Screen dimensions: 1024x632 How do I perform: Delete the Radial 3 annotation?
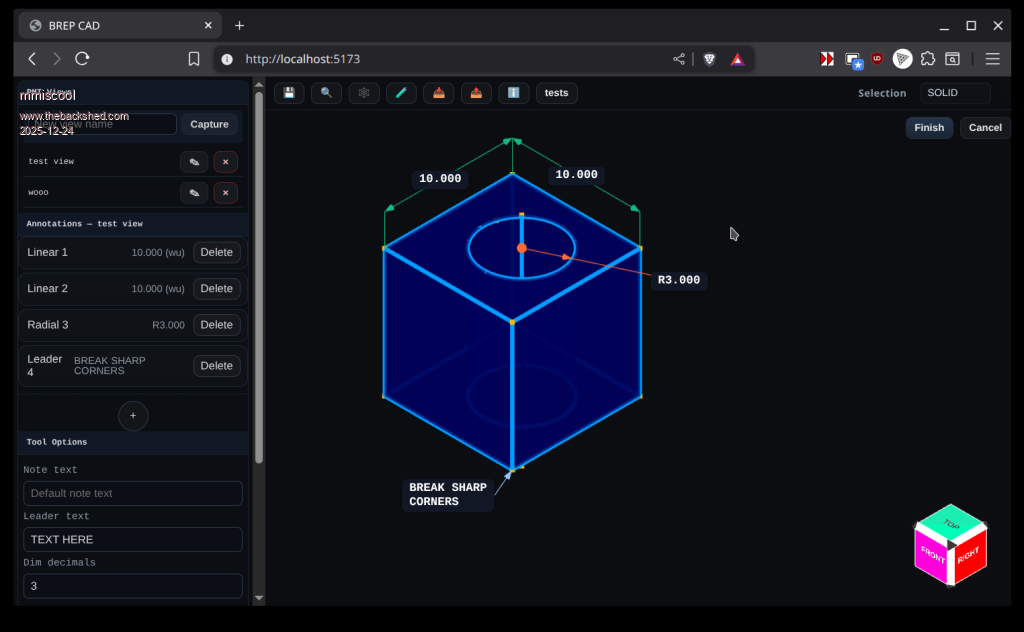pos(216,325)
